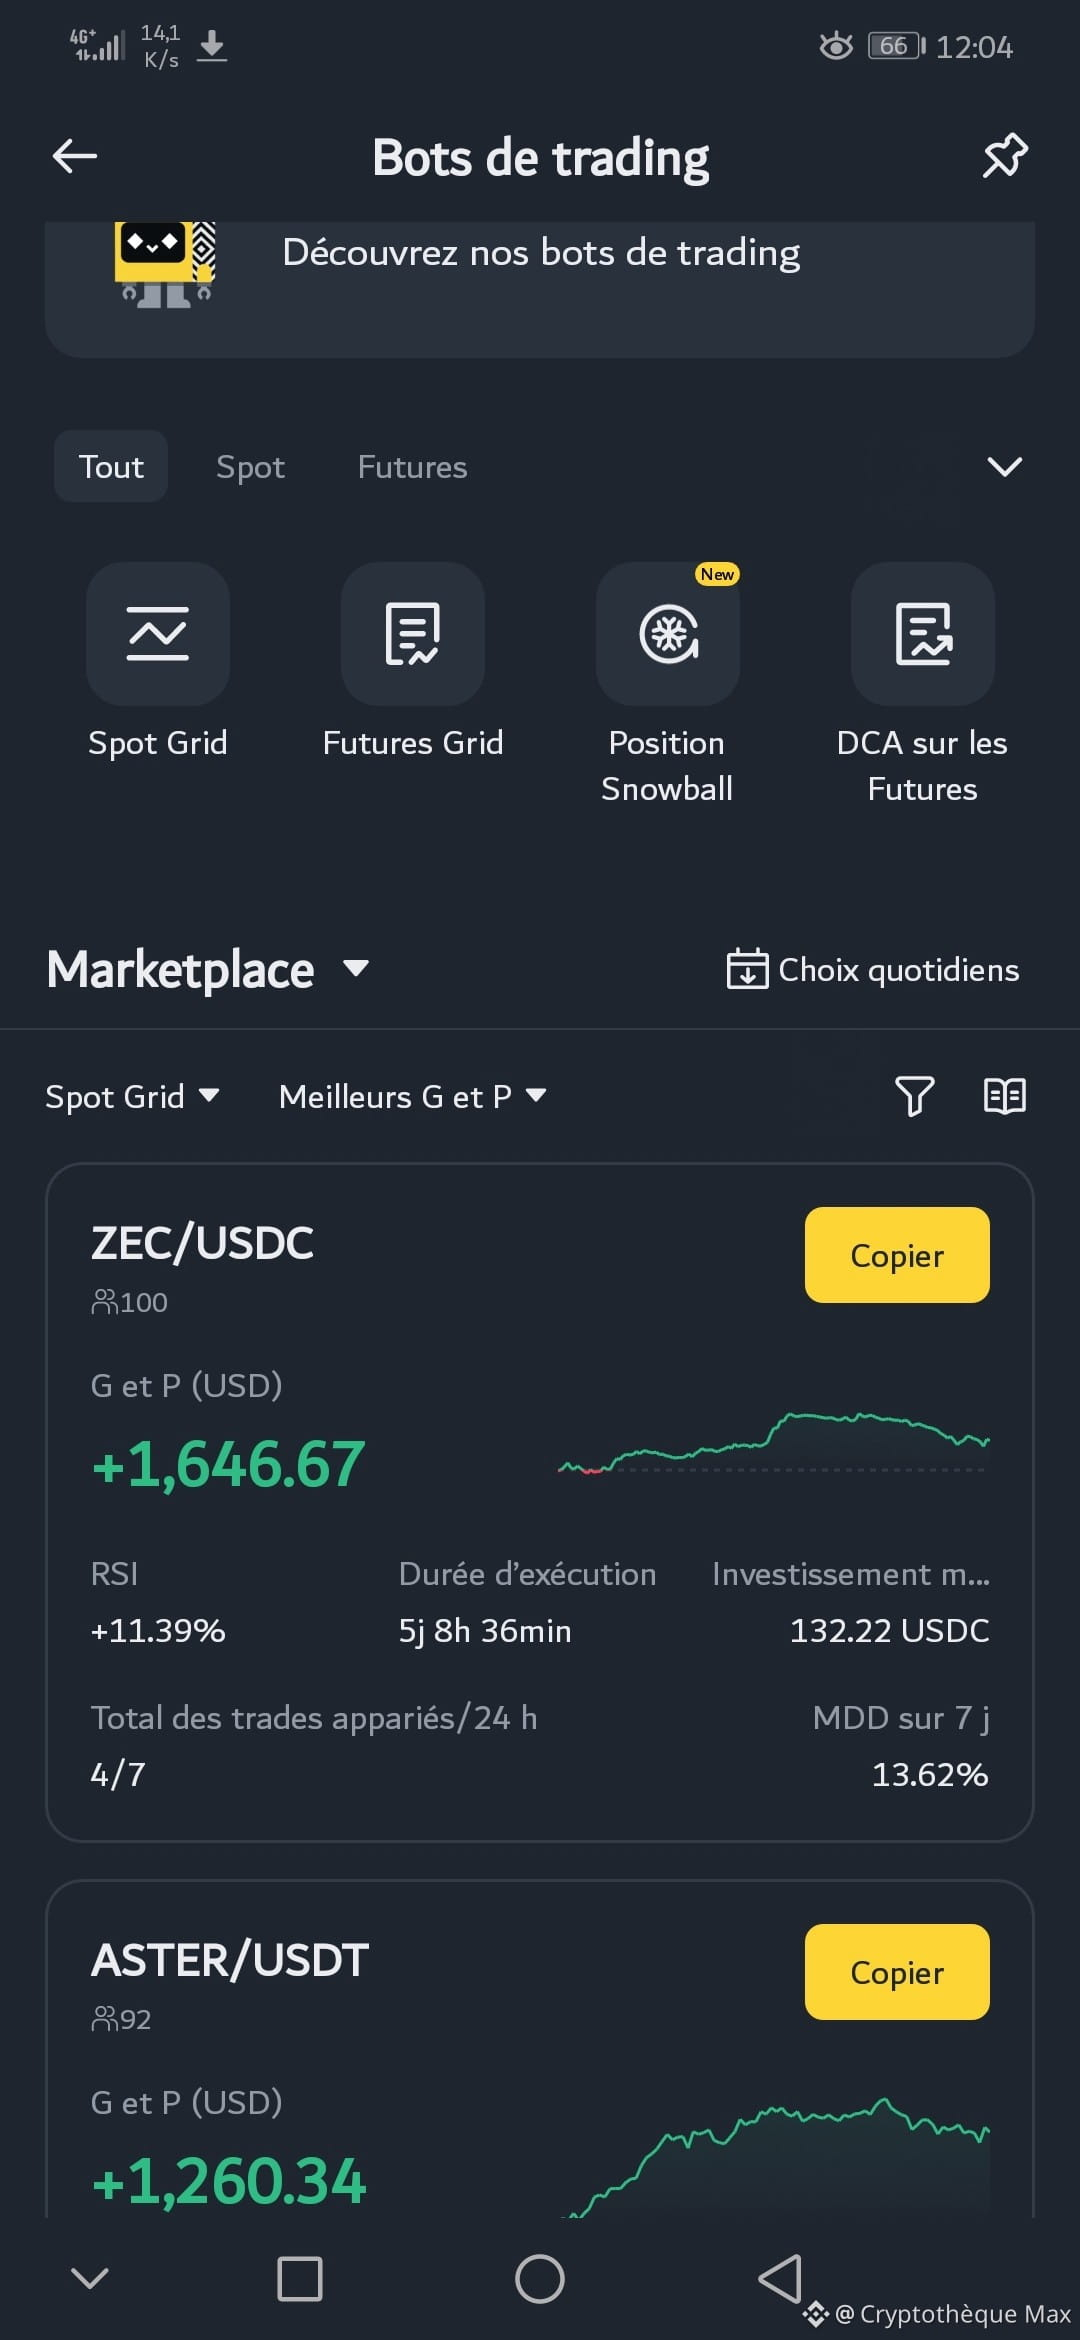Open the Futures Grid bot icon
Screen dimensions: 1080x2340
pos(413,634)
